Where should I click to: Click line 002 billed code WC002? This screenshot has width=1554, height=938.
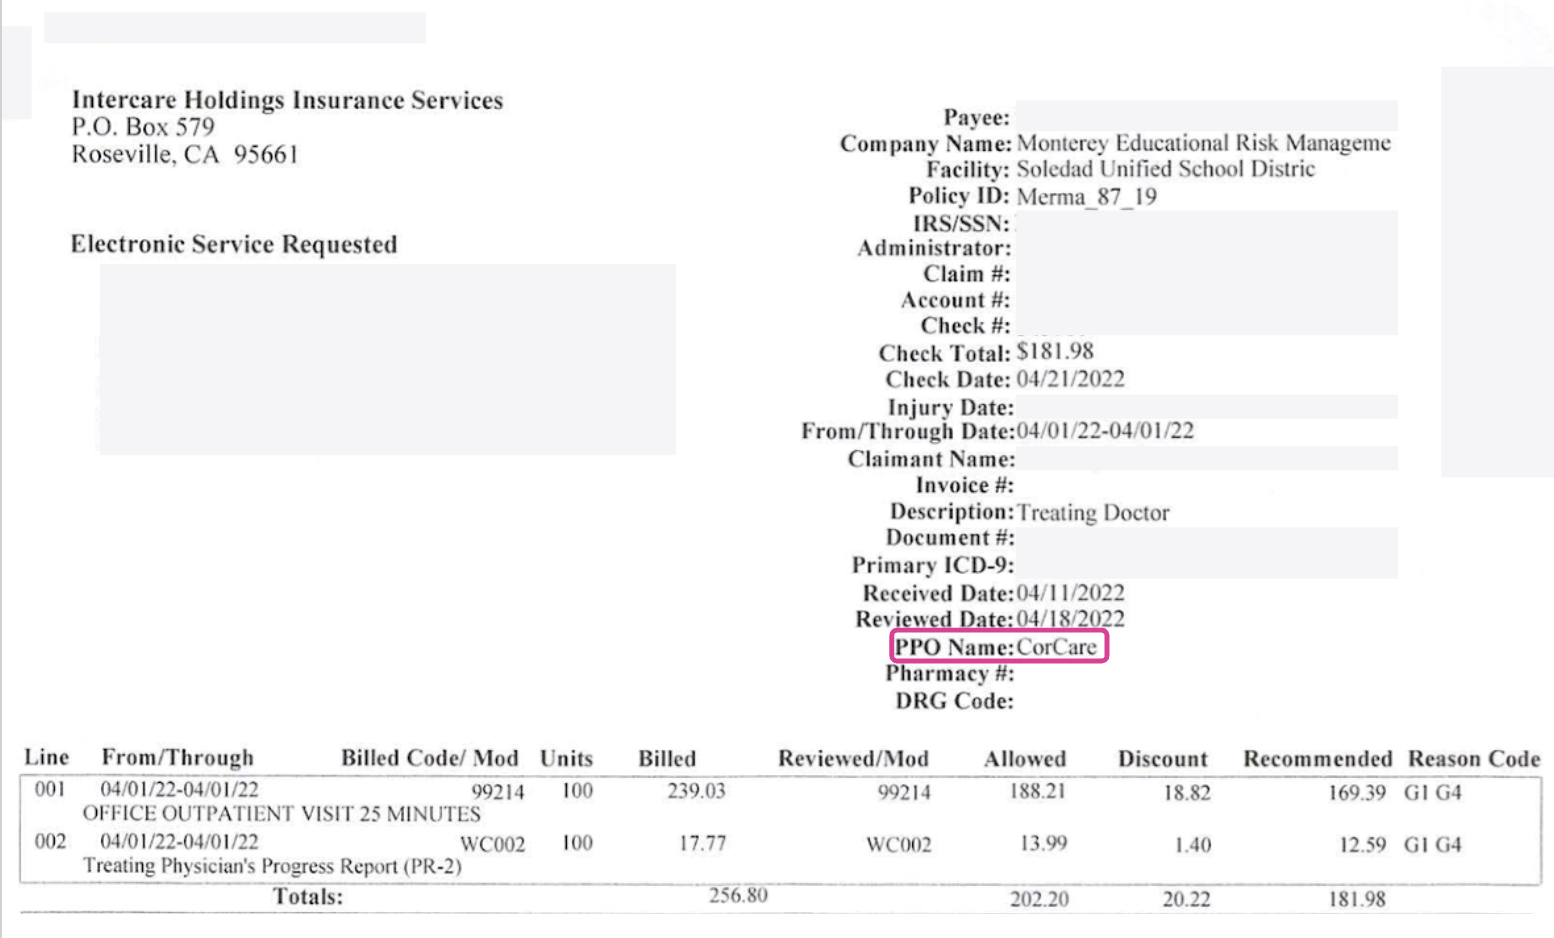pyautogui.click(x=492, y=844)
